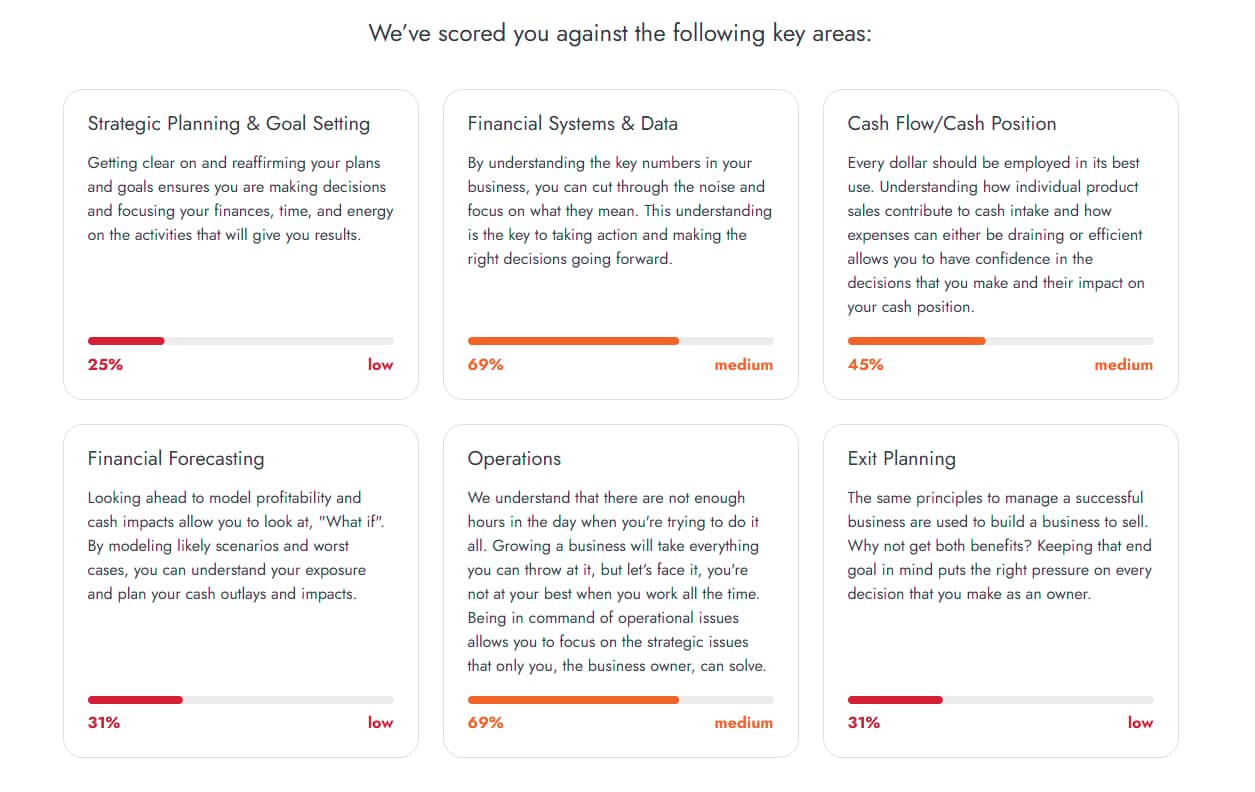This screenshot has height=792, width=1255.
Task: Click the 25% score label
Action: (105, 365)
